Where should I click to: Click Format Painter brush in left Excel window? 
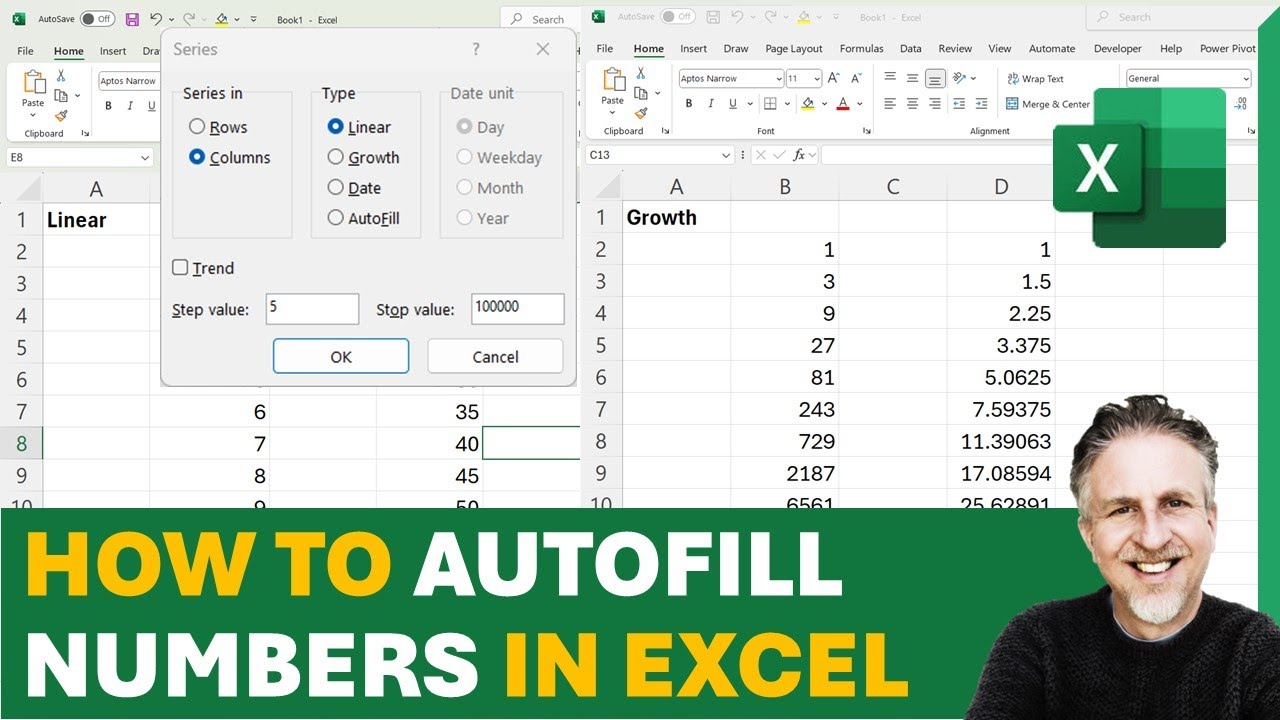pos(61,116)
